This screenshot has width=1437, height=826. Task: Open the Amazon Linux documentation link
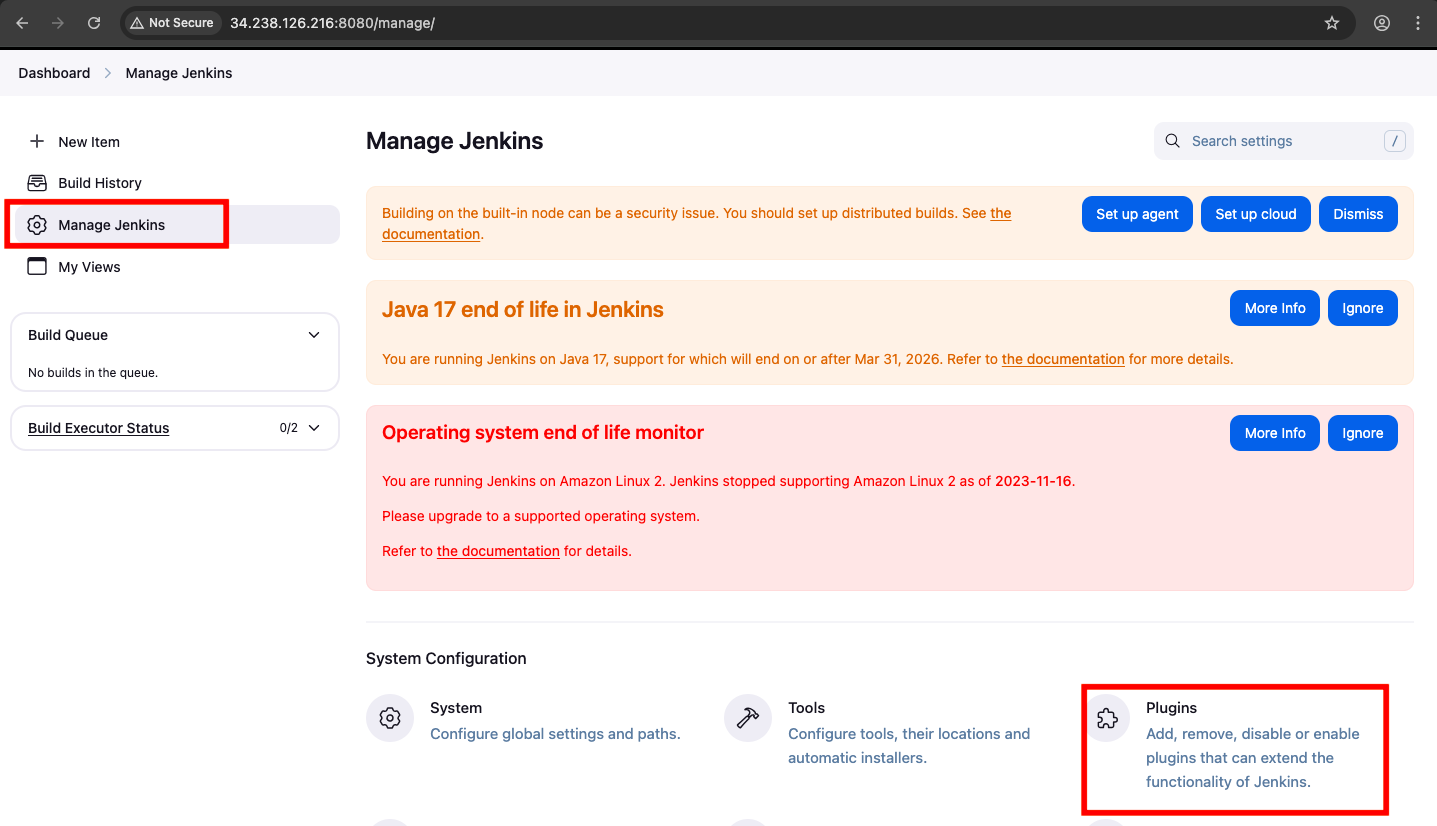click(498, 551)
